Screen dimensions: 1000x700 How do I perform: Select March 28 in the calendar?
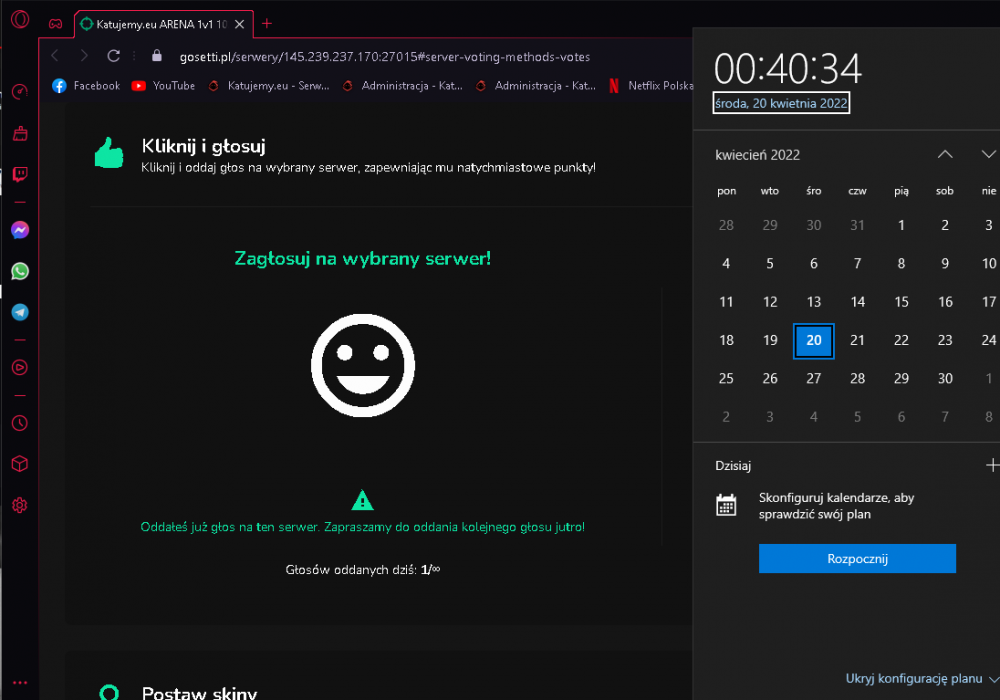pos(726,225)
